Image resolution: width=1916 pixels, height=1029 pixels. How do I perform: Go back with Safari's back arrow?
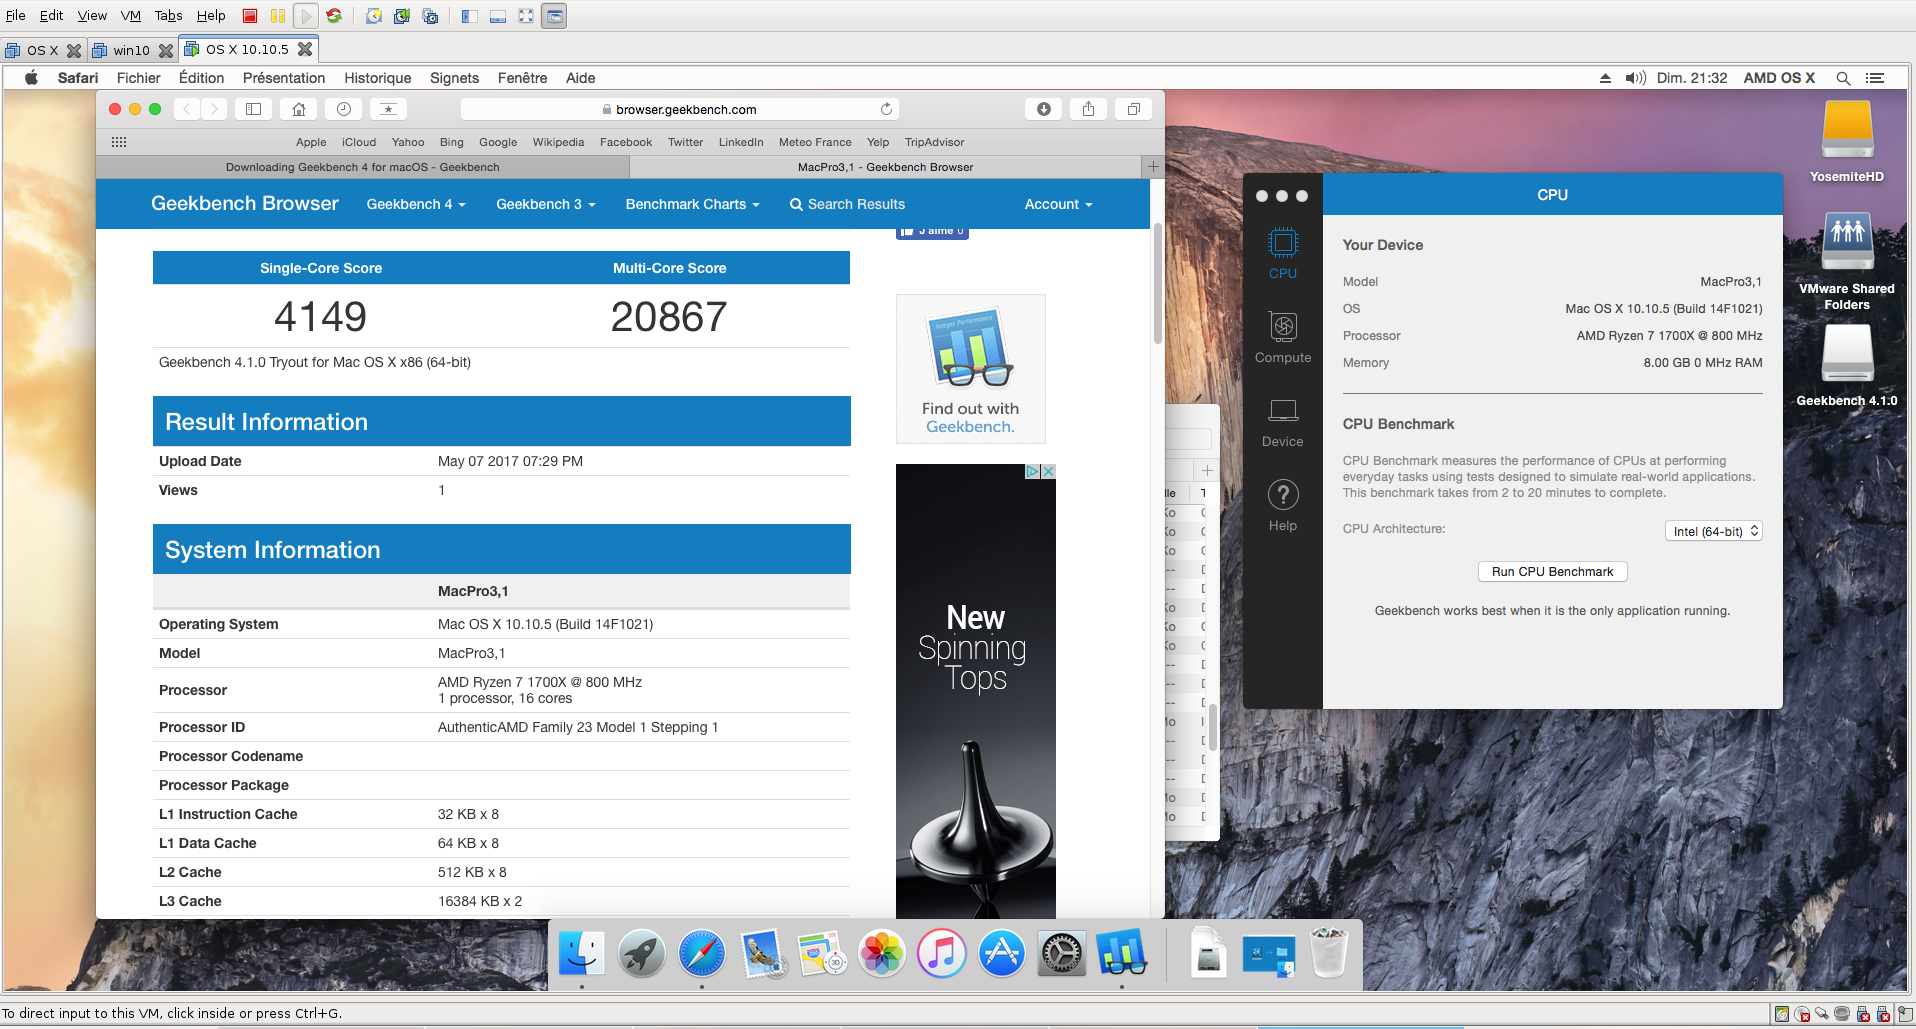[x=187, y=109]
